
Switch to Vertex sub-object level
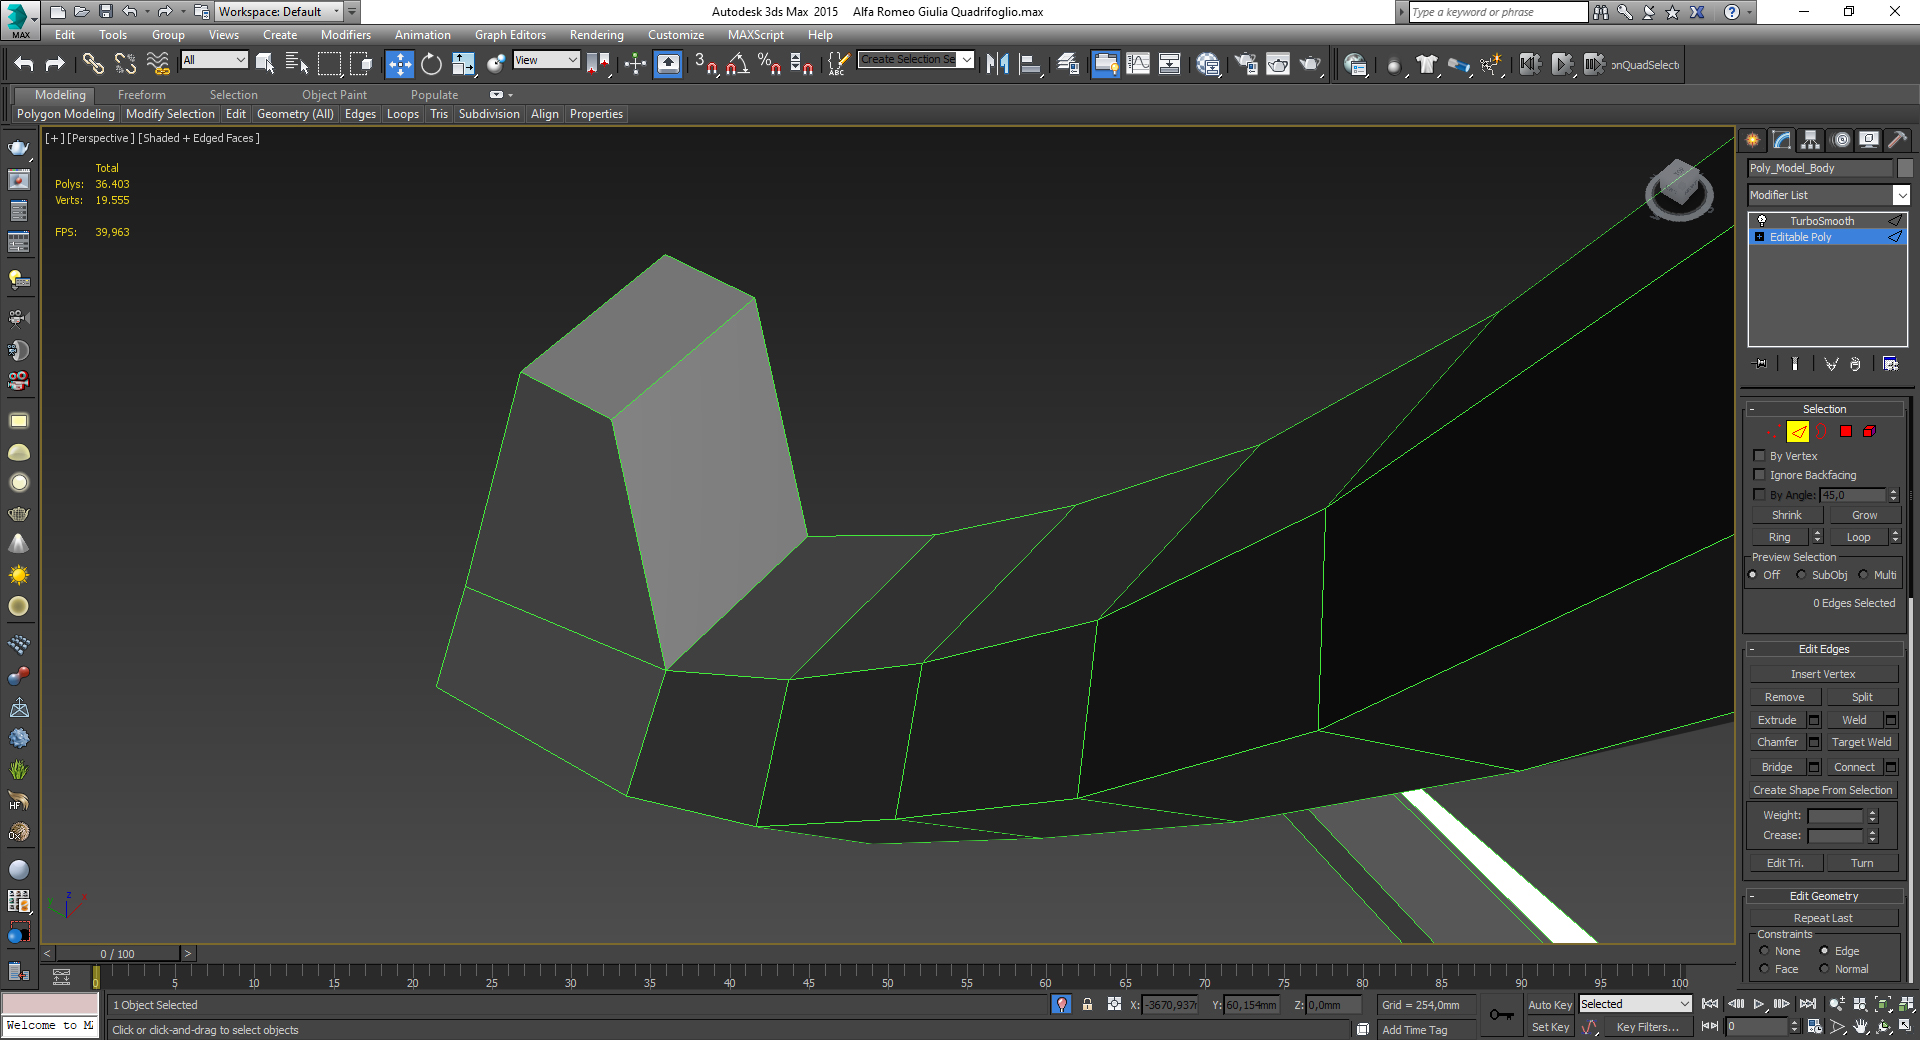pyautogui.click(x=1771, y=432)
